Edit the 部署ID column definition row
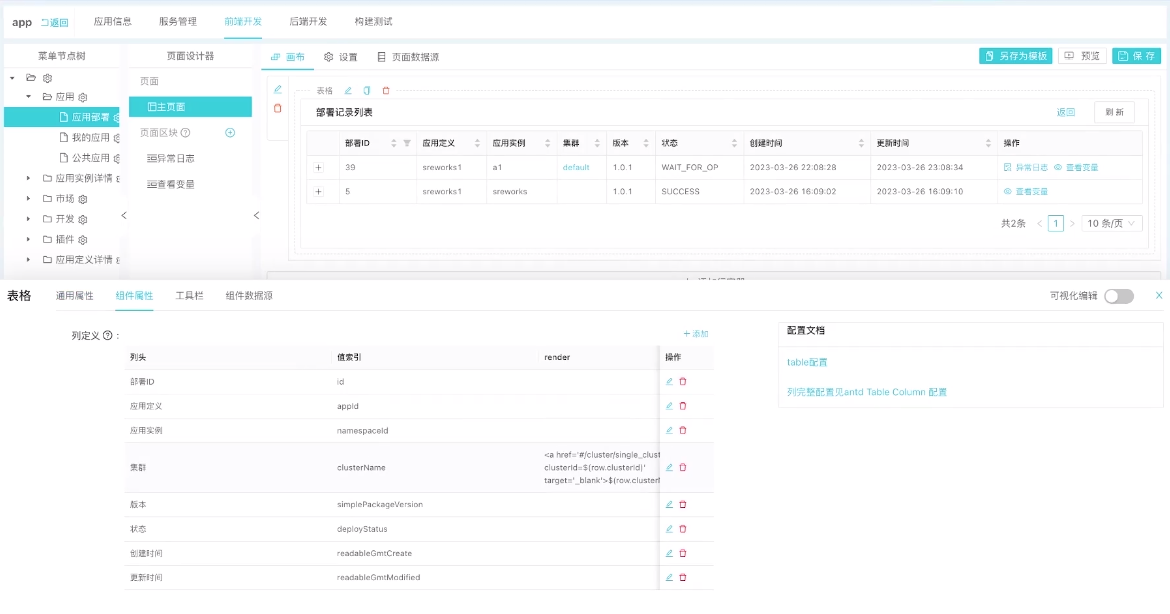 (669, 382)
